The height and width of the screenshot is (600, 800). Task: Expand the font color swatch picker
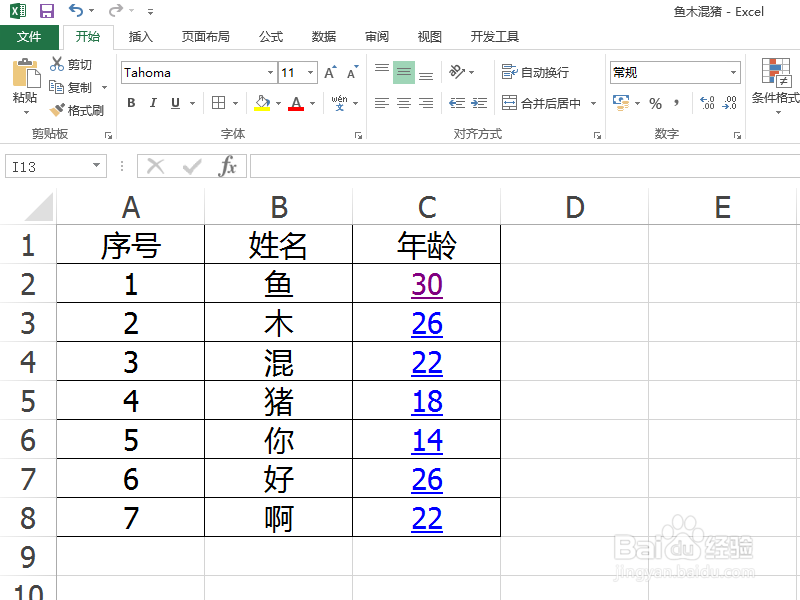pos(310,103)
